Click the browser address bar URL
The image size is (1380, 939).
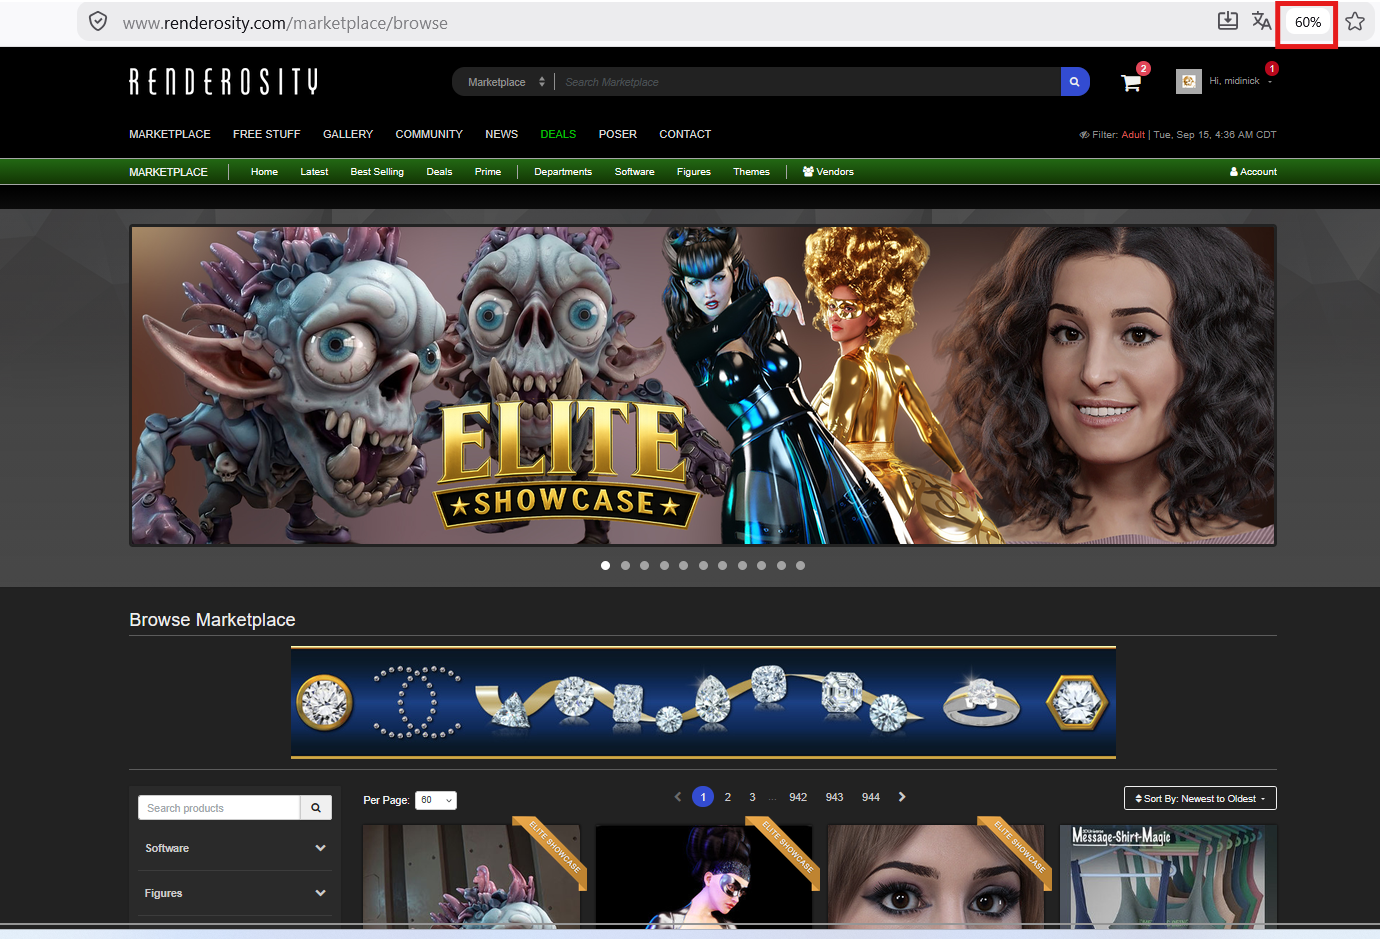point(285,22)
